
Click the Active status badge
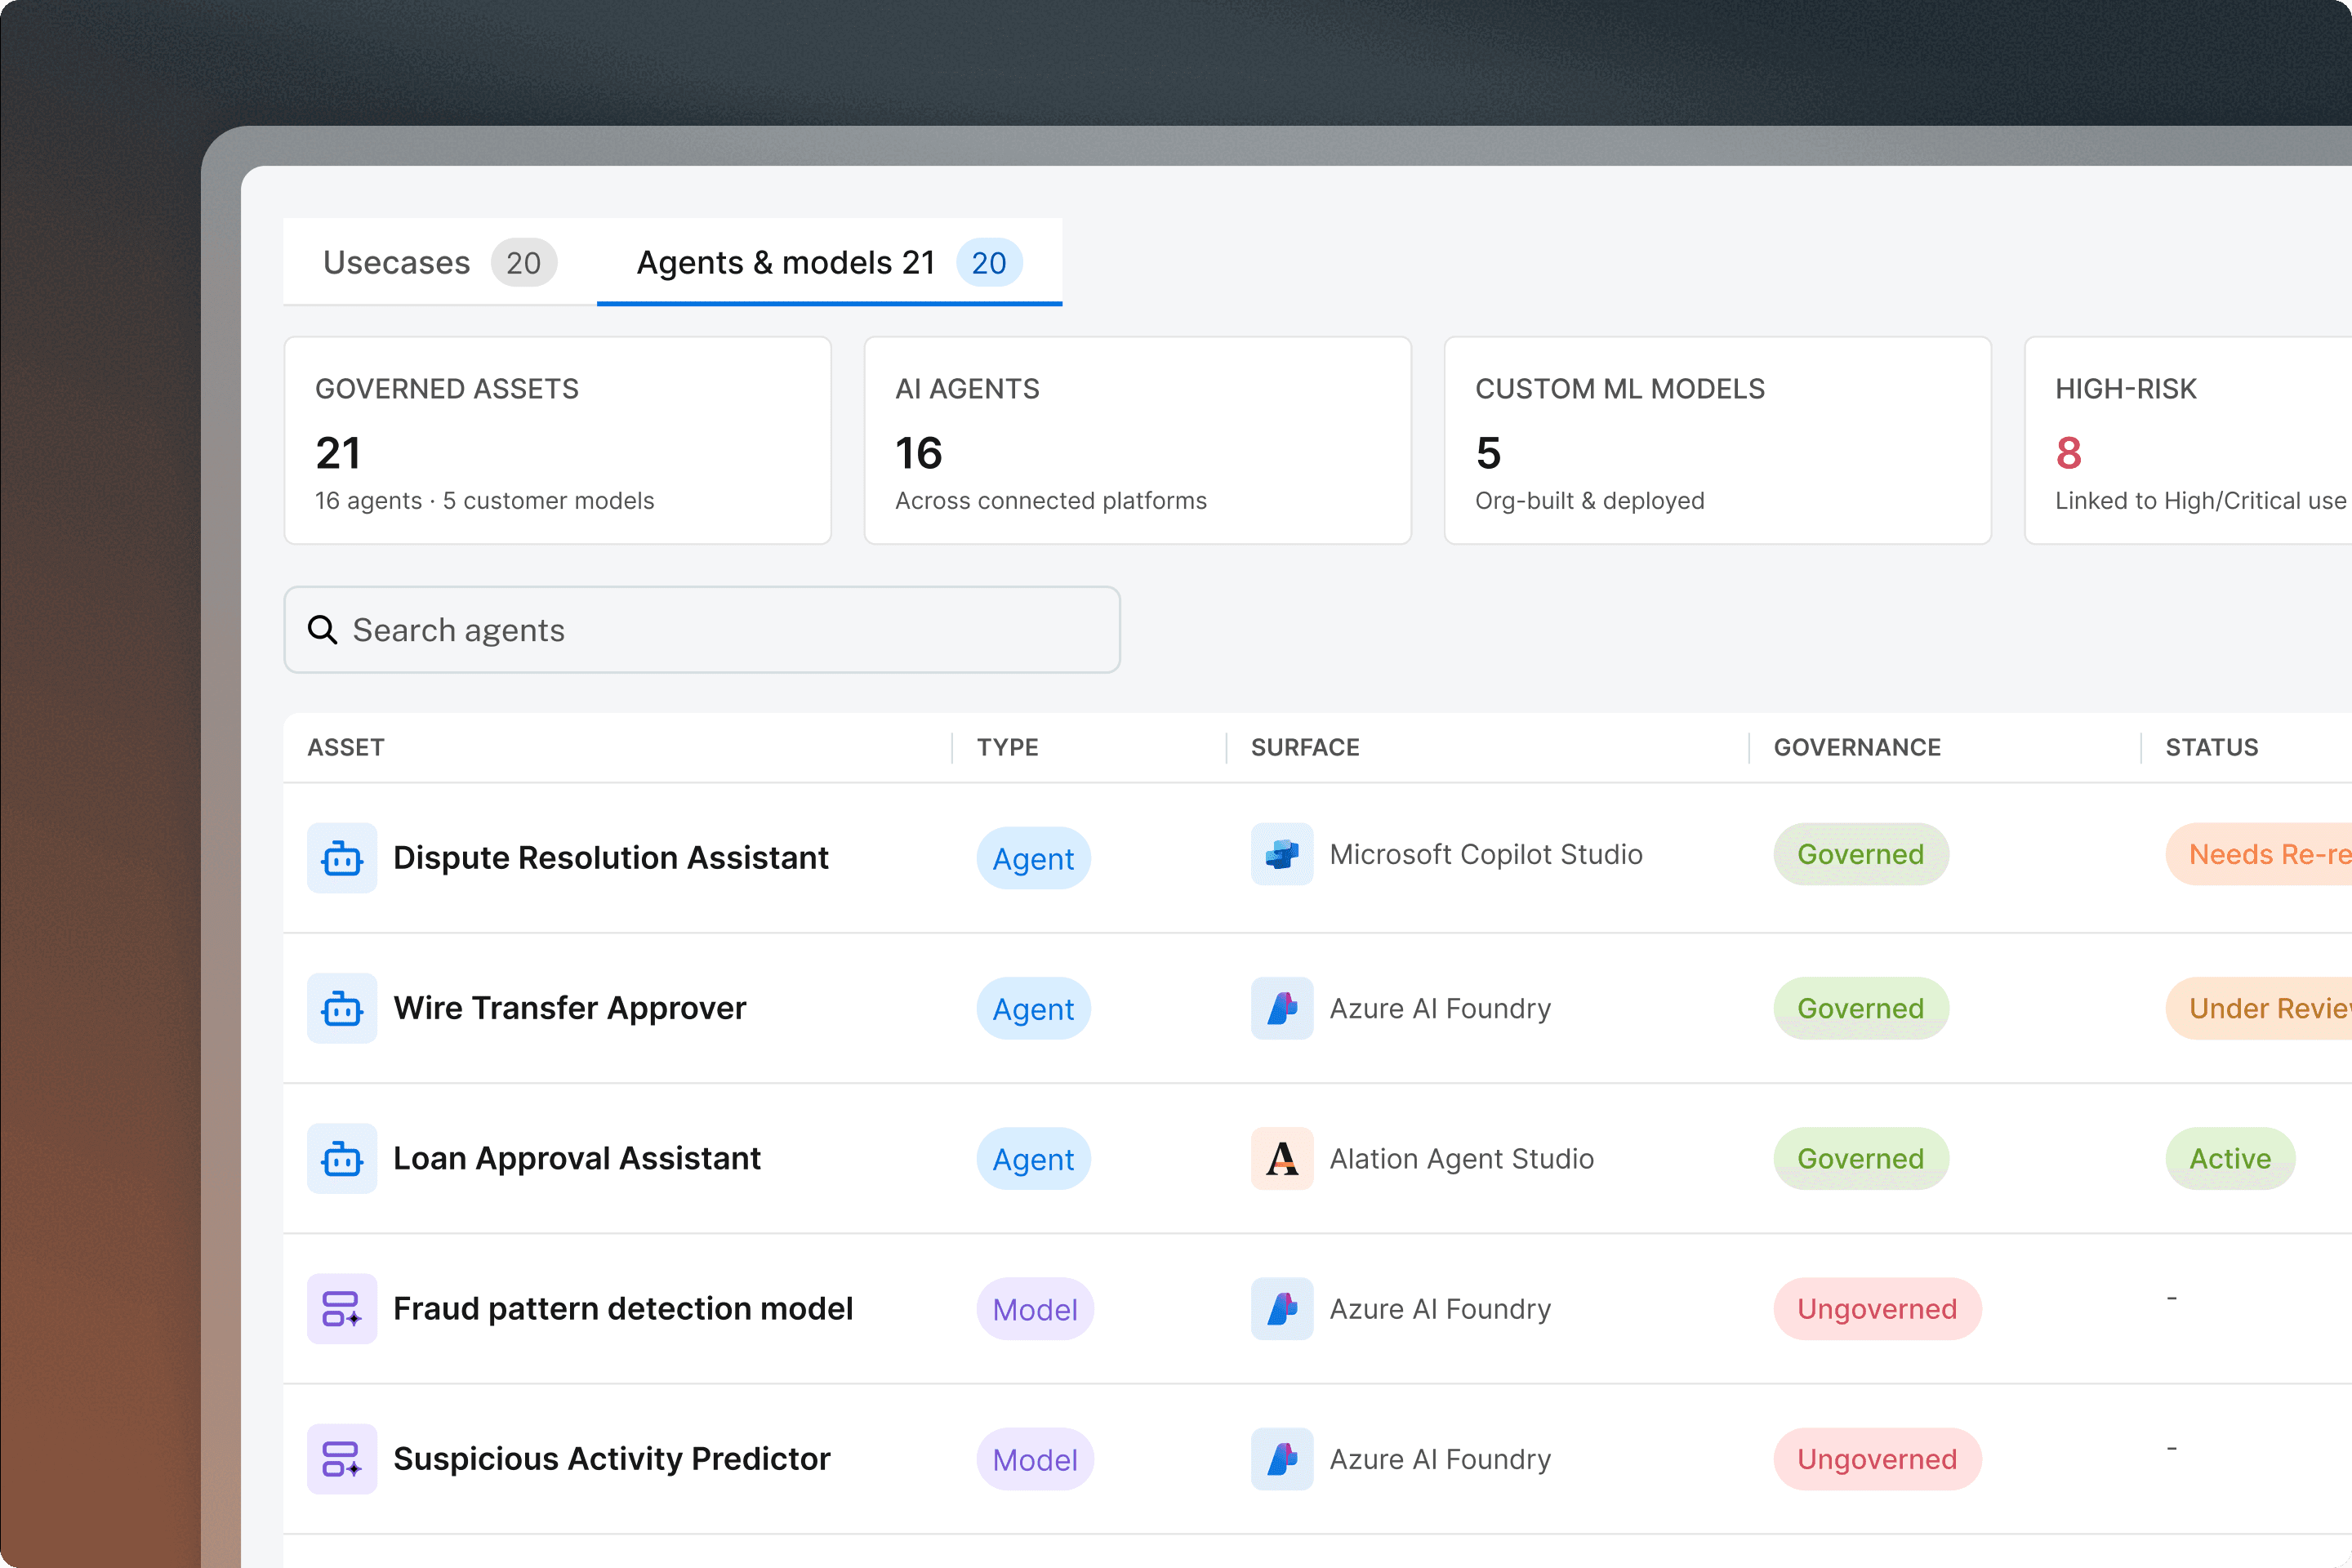click(x=2230, y=1158)
